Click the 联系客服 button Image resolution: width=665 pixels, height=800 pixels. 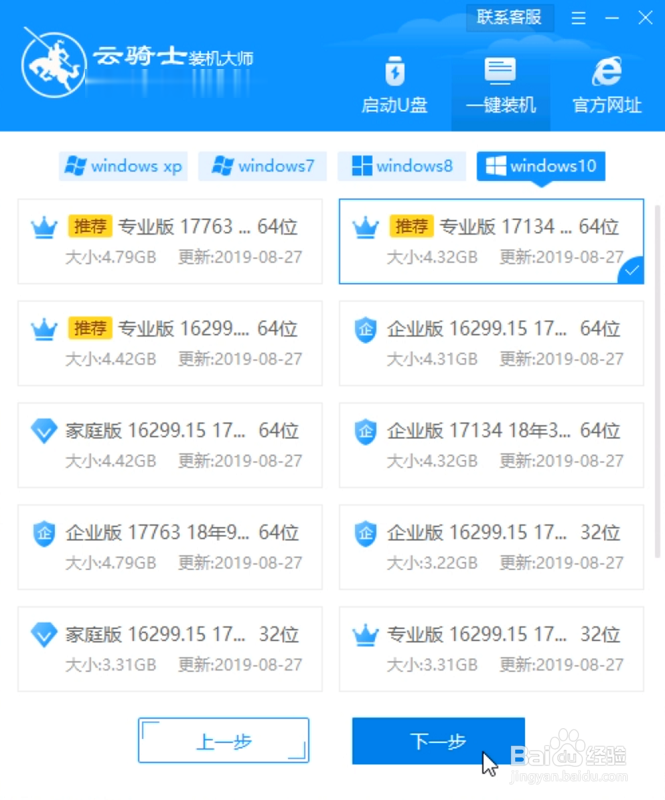509,17
